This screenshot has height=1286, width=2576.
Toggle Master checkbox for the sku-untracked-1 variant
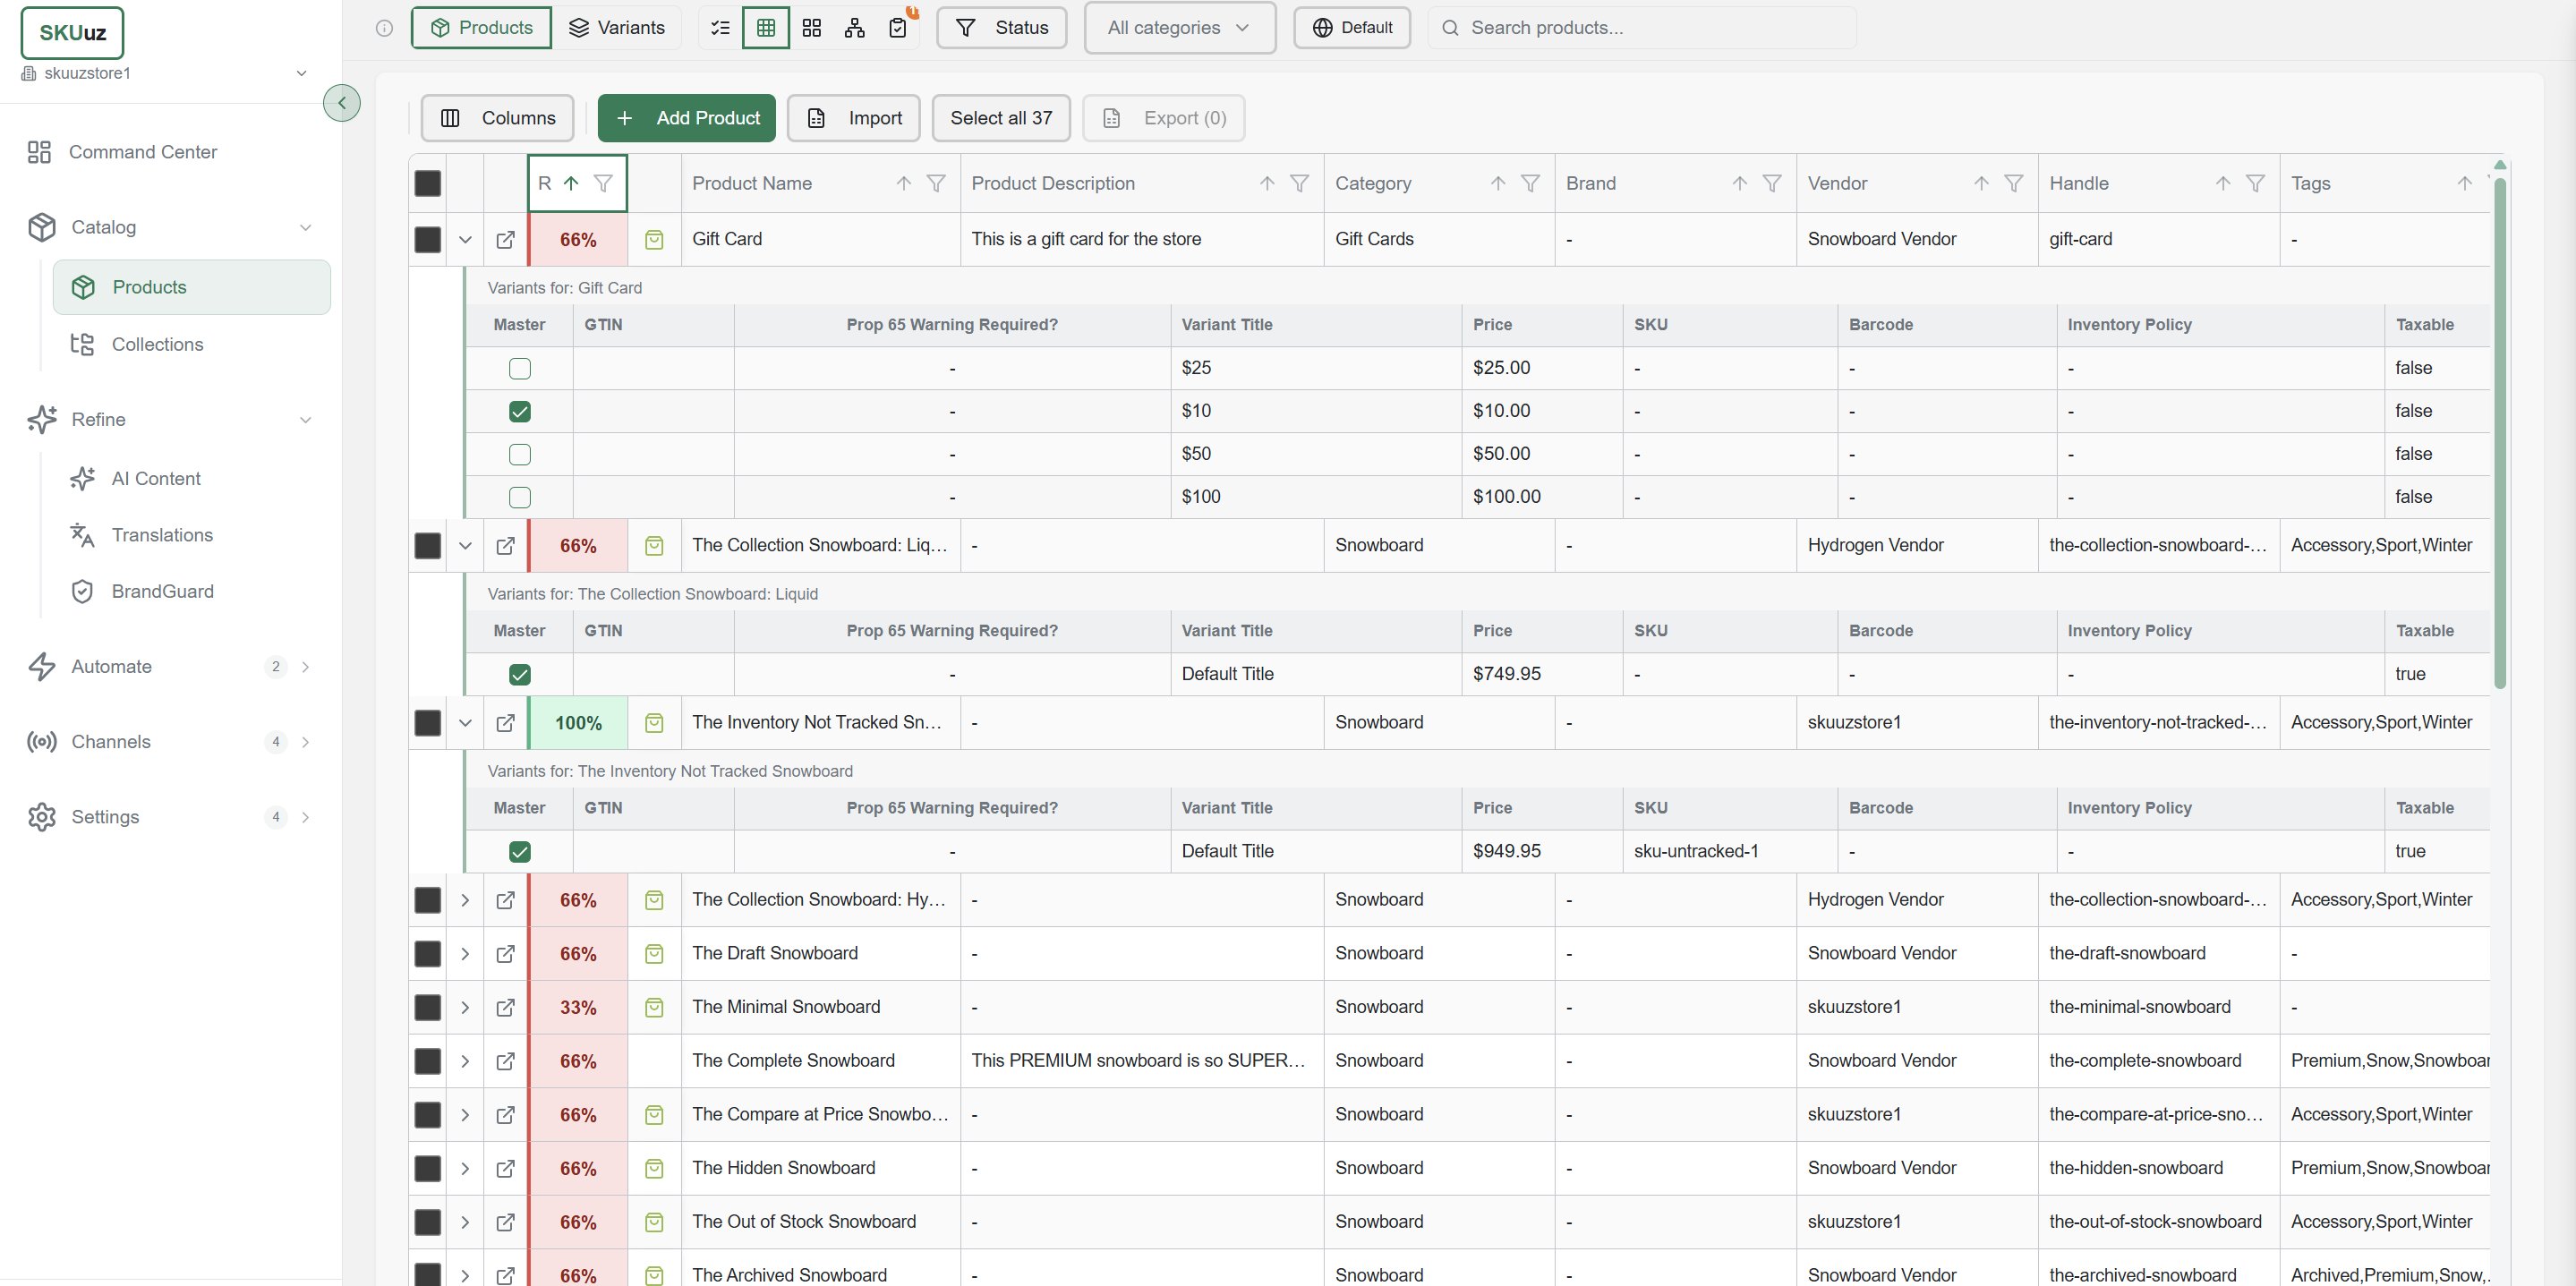pos(520,852)
